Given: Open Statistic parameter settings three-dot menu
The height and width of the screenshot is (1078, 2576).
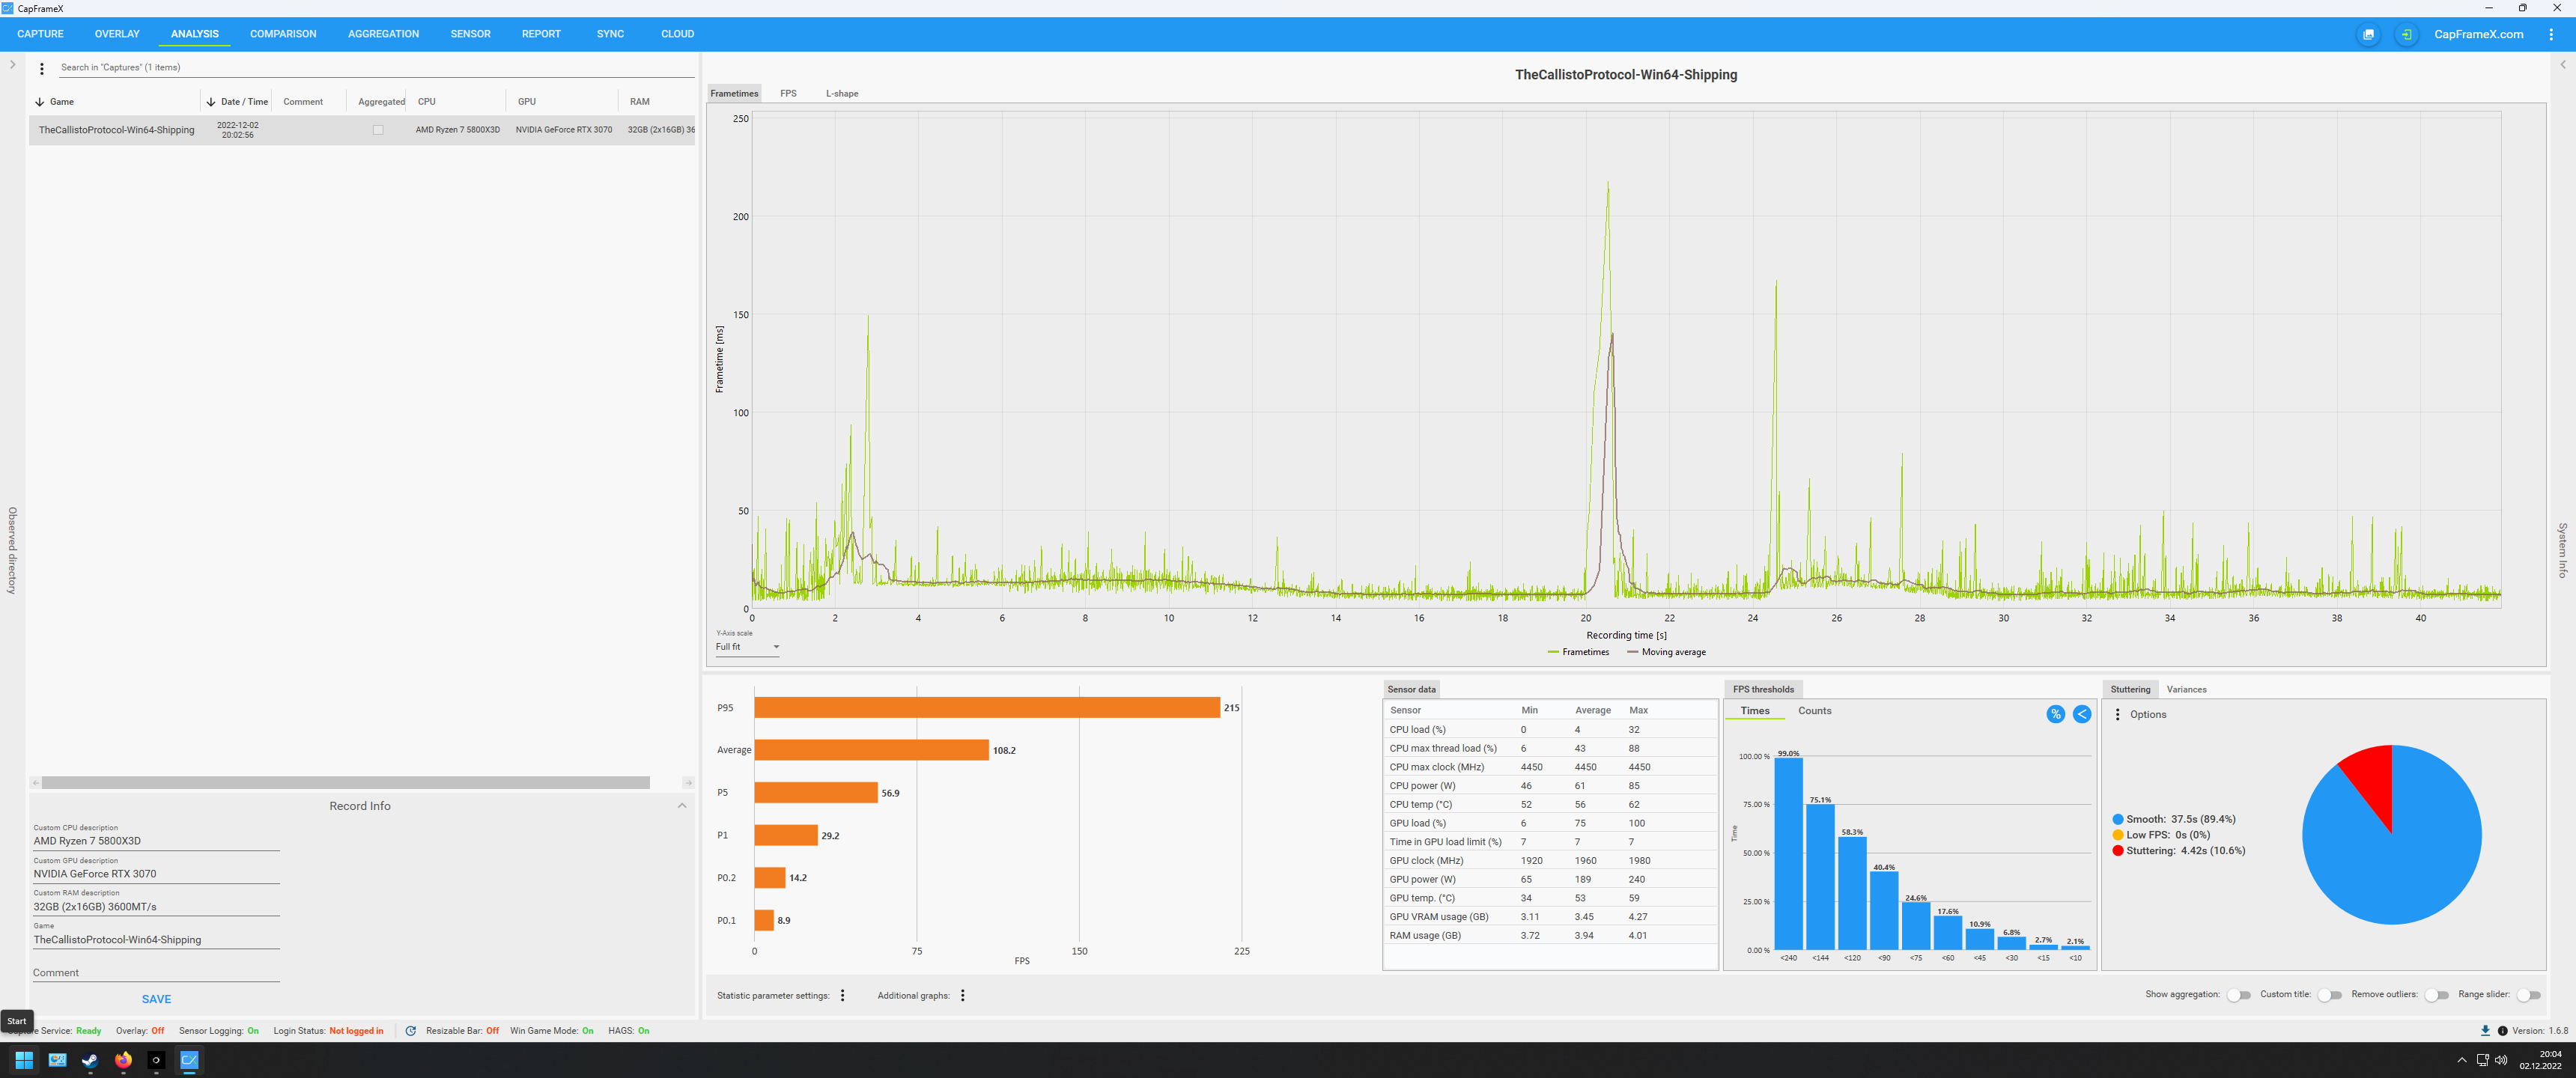Looking at the screenshot, I should click(843, 996).
